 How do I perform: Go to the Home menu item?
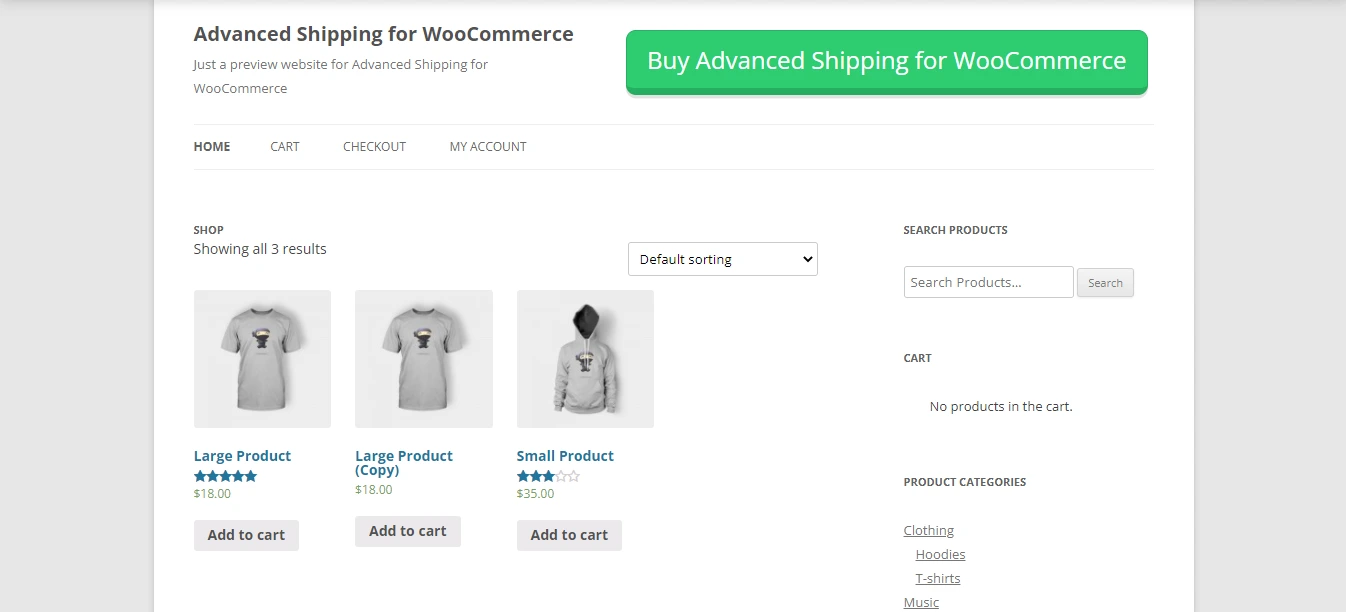coord(212,146)
